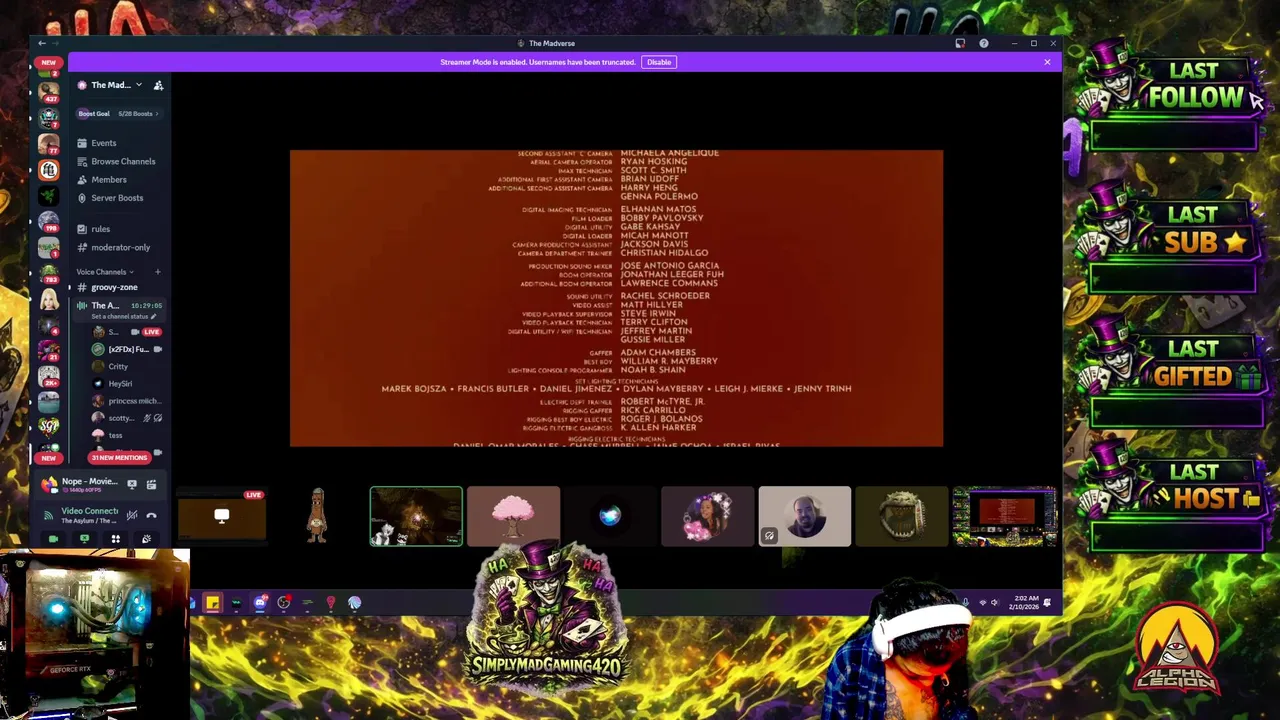Click the red LIVE badge in voice member list

tap(151, 331)
